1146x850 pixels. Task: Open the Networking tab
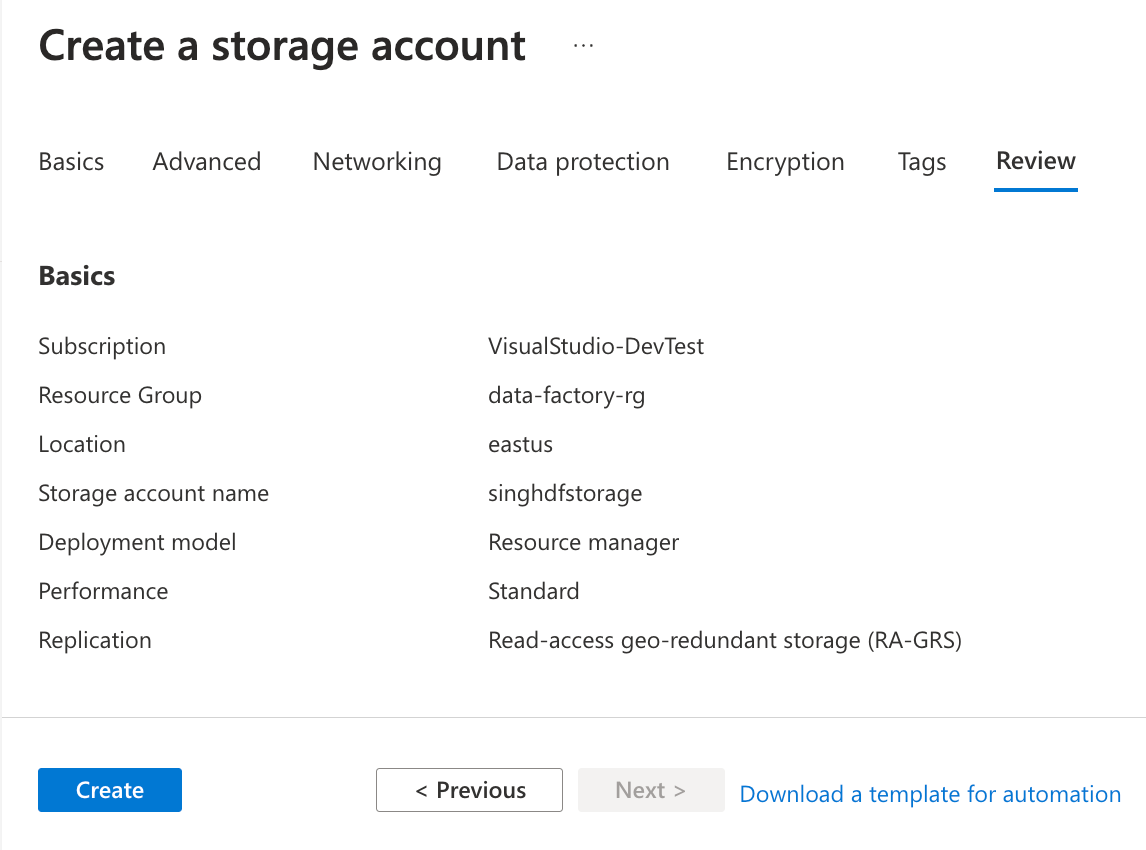click(x=377, y=161)
